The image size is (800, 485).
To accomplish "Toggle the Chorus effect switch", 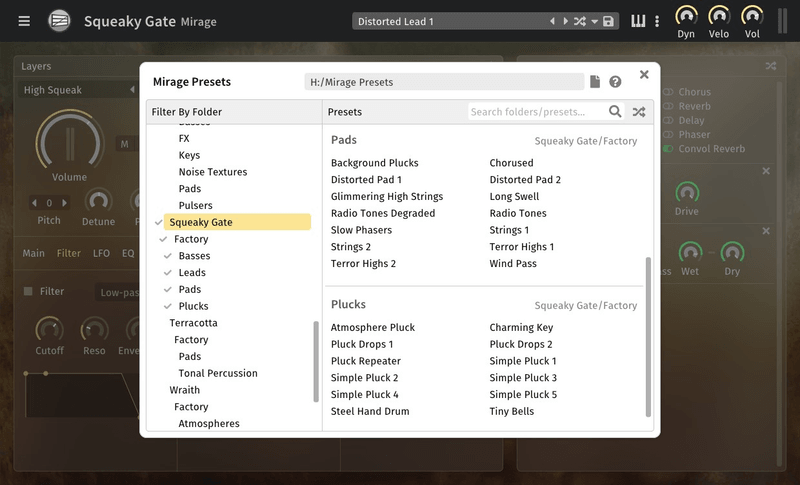I will [x=668, y=92].
